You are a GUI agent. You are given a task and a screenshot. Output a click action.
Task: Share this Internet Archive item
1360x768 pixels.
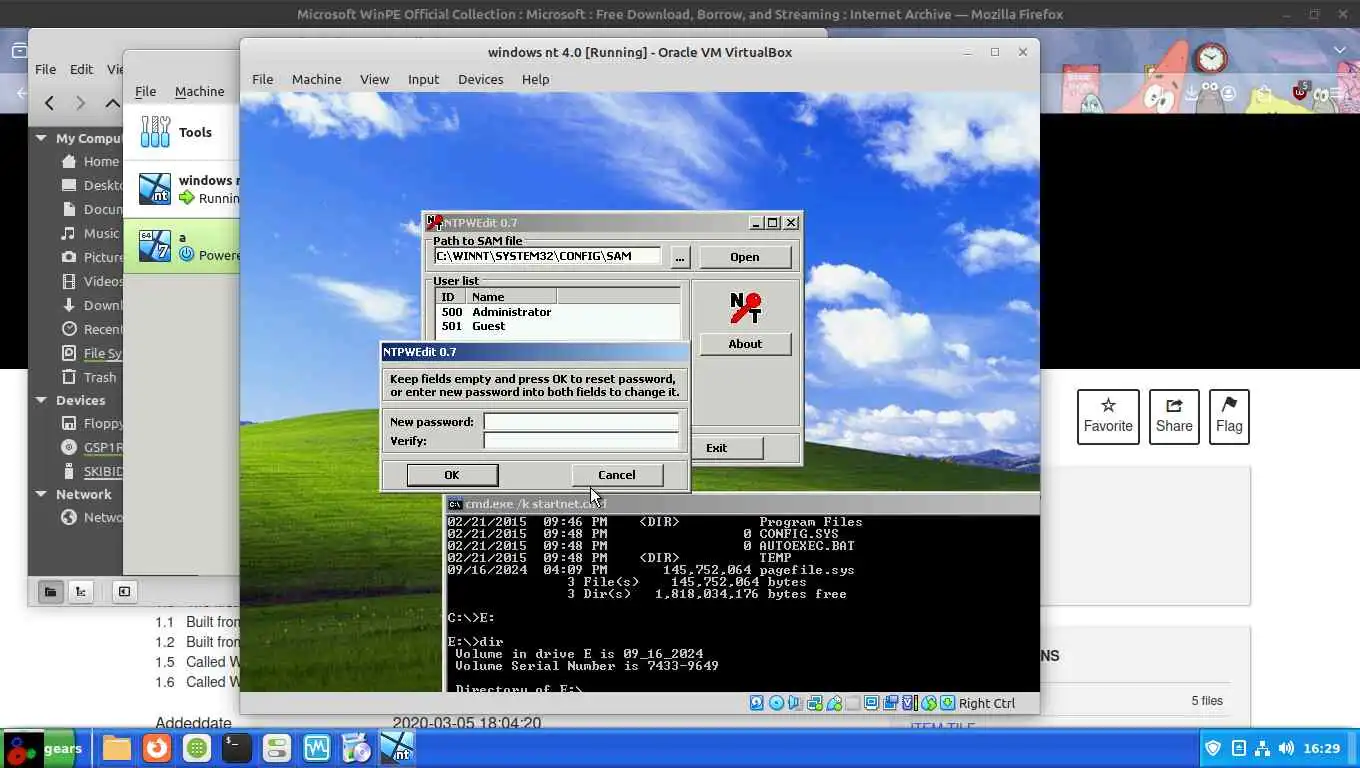coord(1174,416)
